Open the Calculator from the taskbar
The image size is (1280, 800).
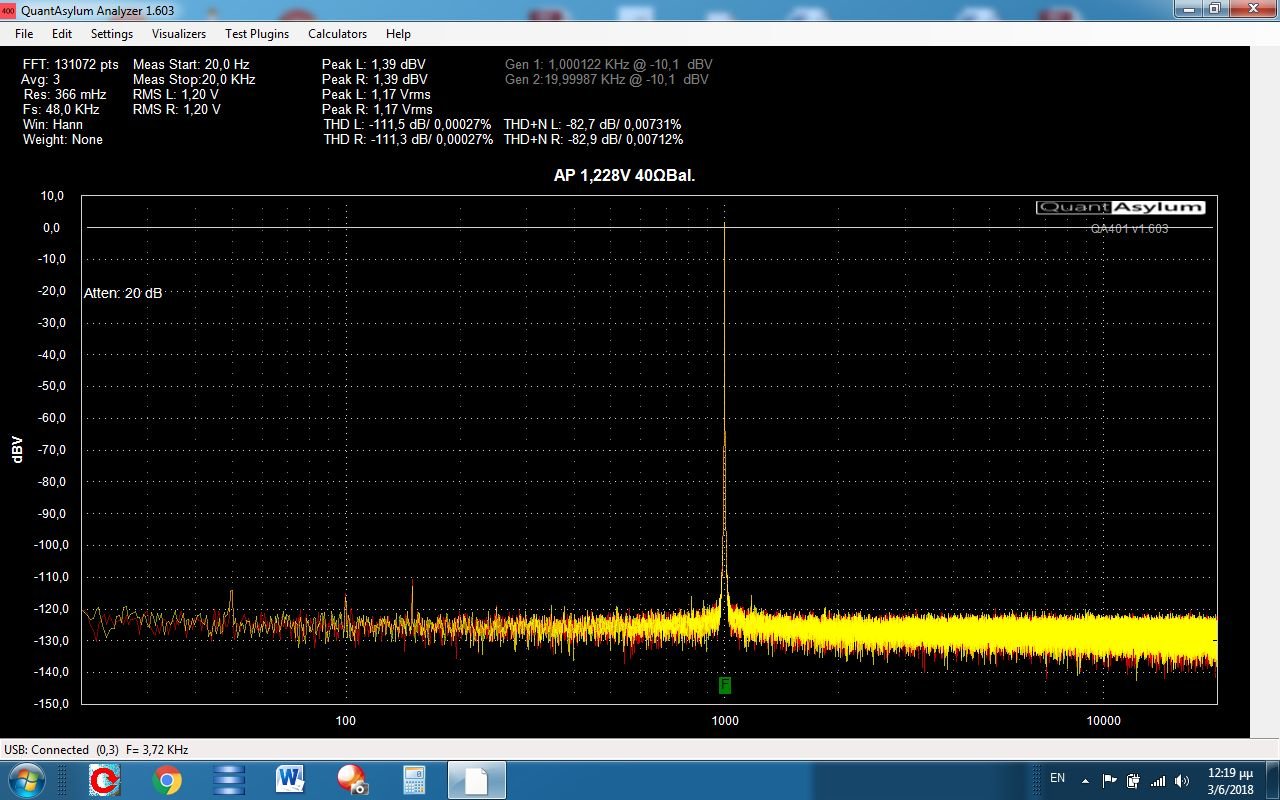(x=413, y=779)
